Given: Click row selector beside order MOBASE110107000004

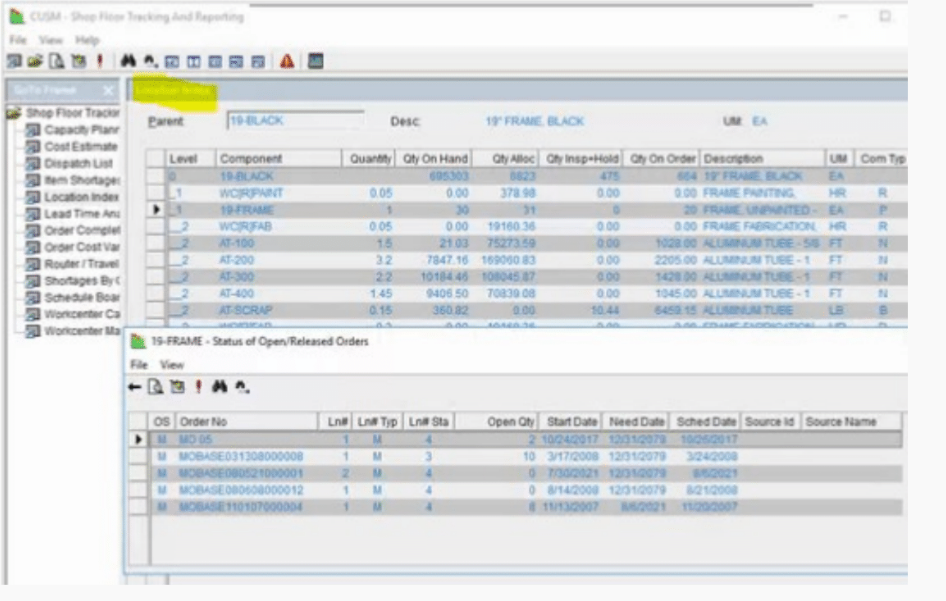Looking at the screenshot, I should (x=138, y=507).
